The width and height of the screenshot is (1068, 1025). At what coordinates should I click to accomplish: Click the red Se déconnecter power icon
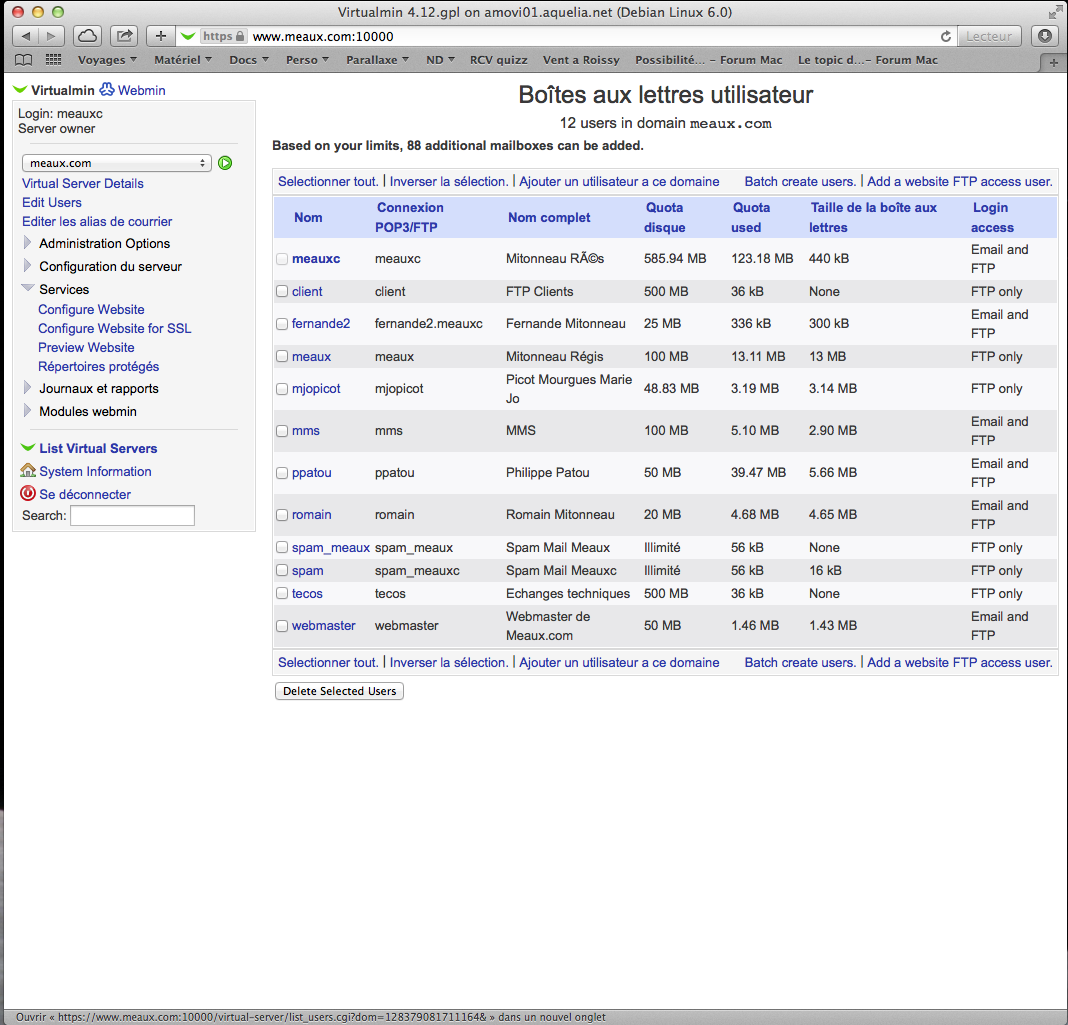point(28,494)
